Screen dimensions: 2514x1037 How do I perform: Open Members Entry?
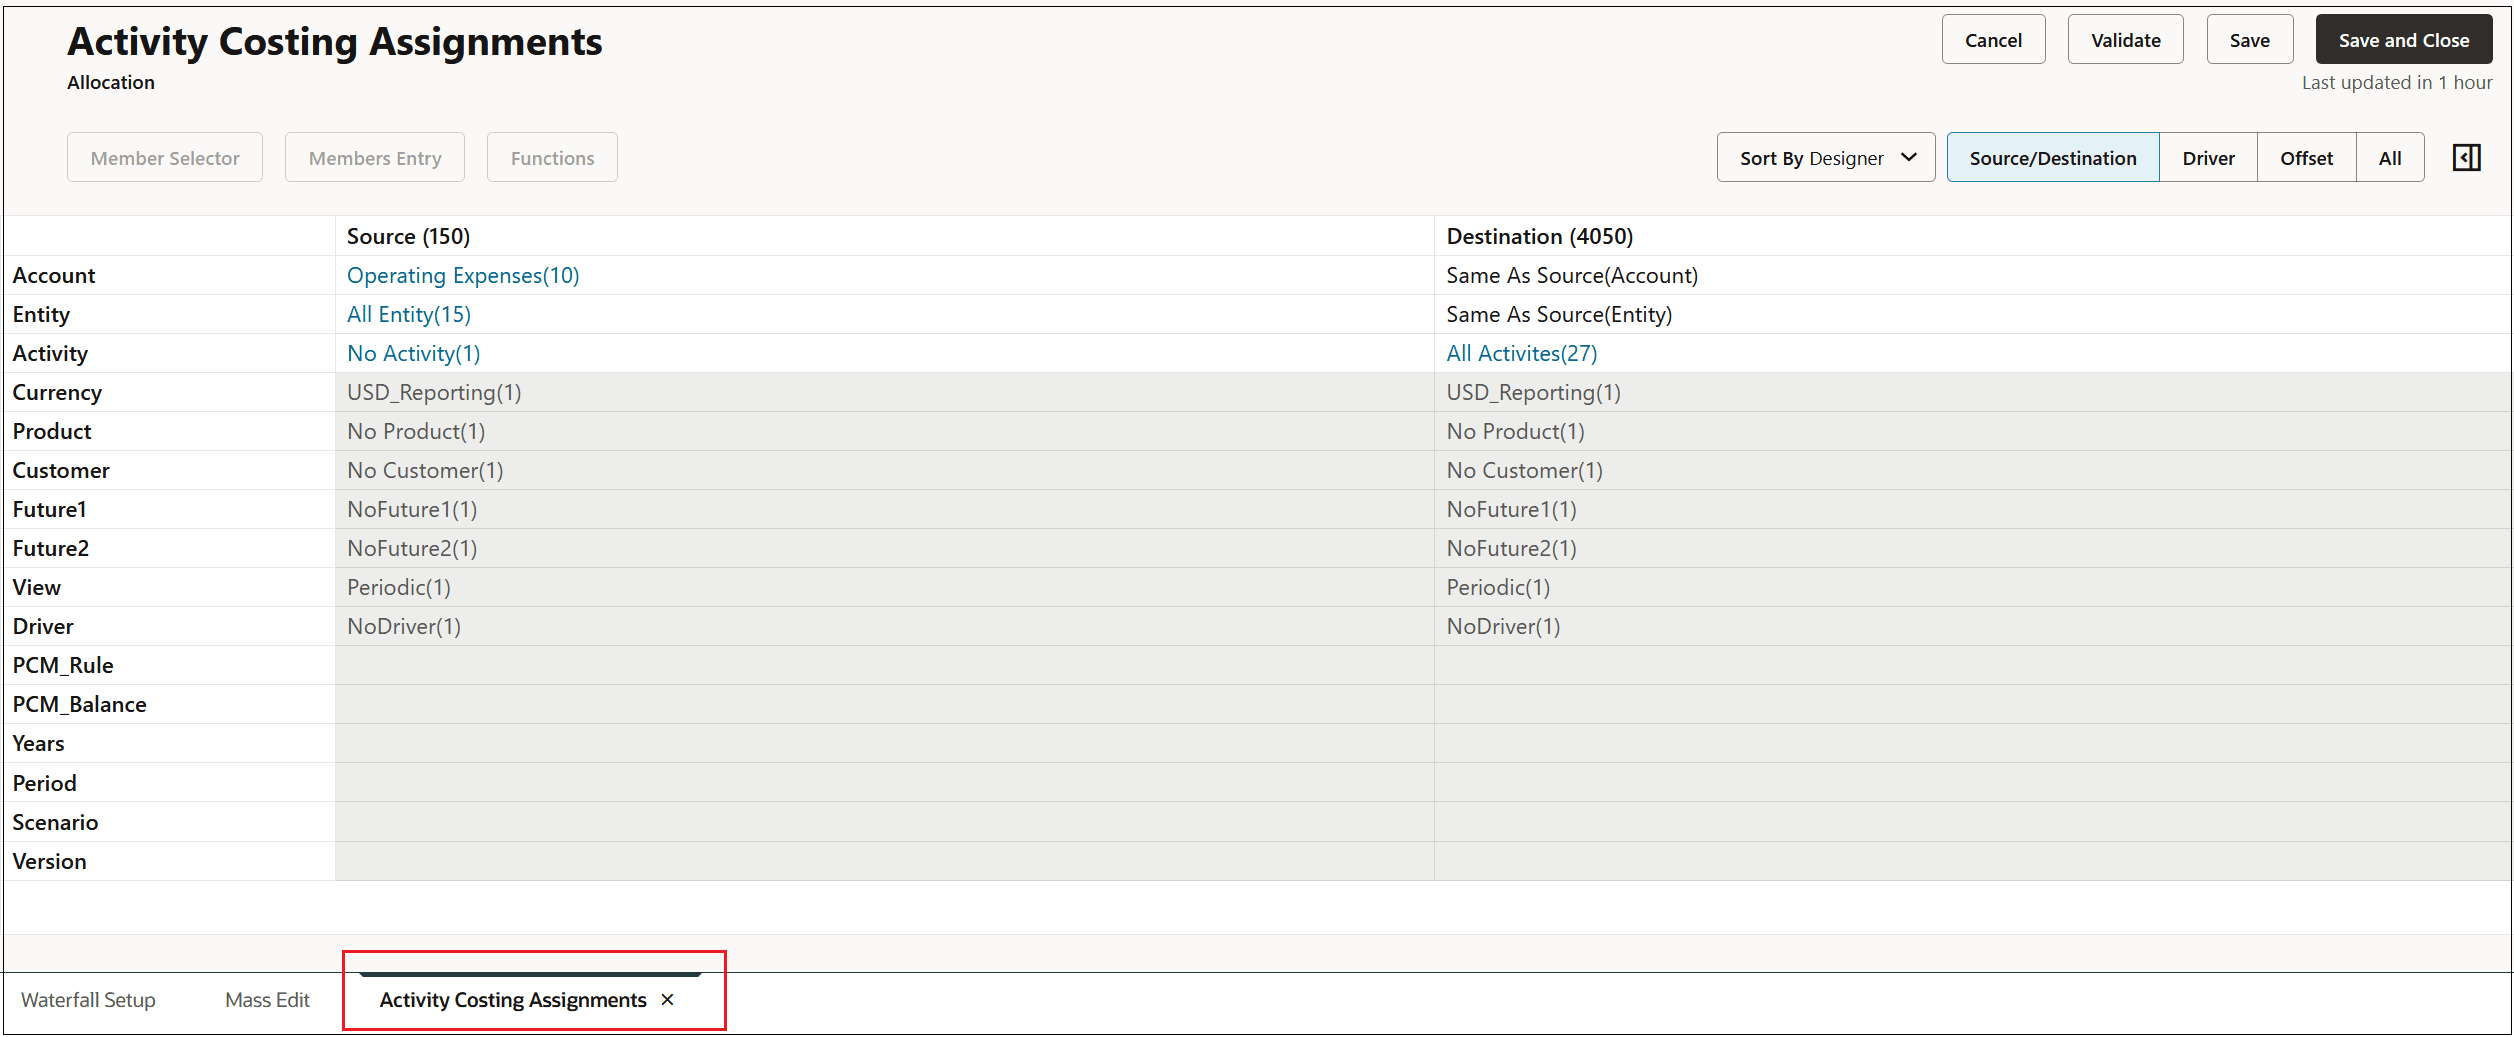[x=374, y=157]
